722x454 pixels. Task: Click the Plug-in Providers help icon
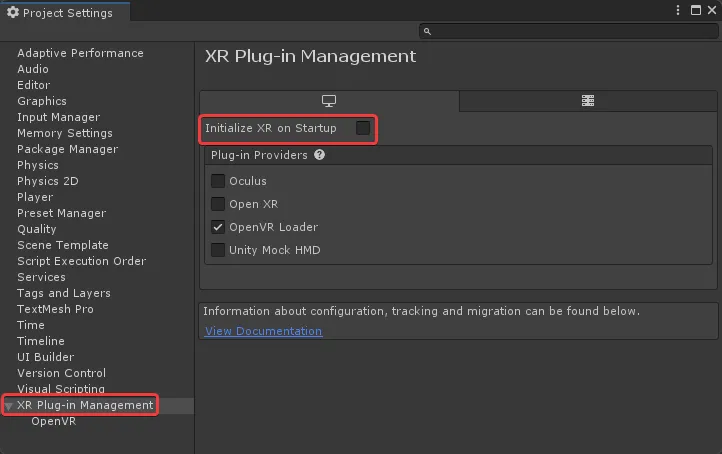tap(319, 155)
